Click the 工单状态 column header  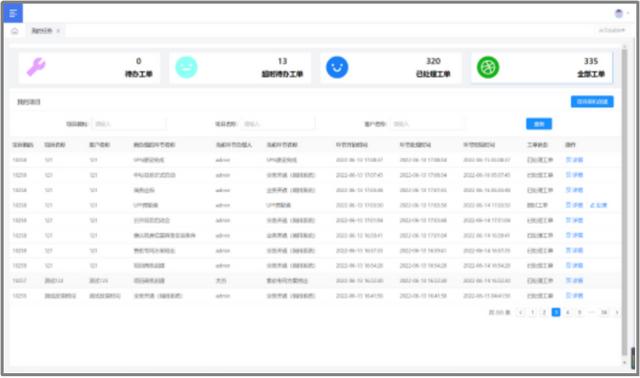click(x=537, y=145)
